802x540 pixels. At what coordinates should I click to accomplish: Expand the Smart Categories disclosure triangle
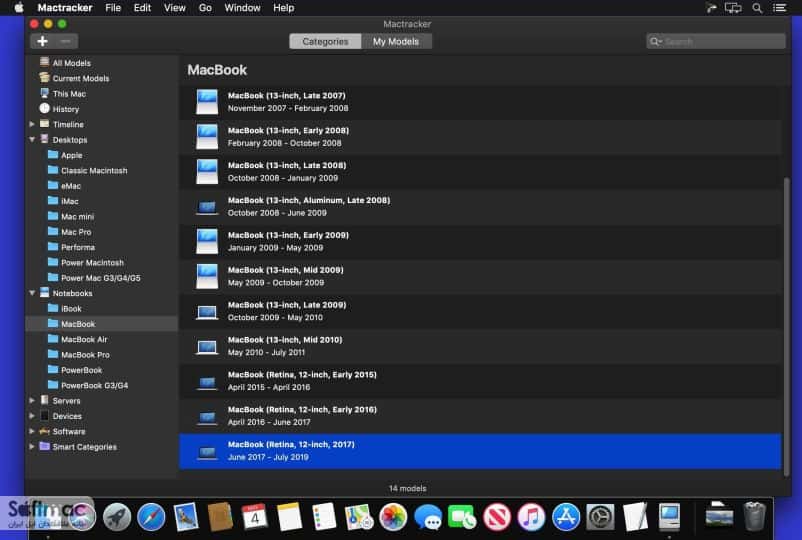[x=32, y=446]
